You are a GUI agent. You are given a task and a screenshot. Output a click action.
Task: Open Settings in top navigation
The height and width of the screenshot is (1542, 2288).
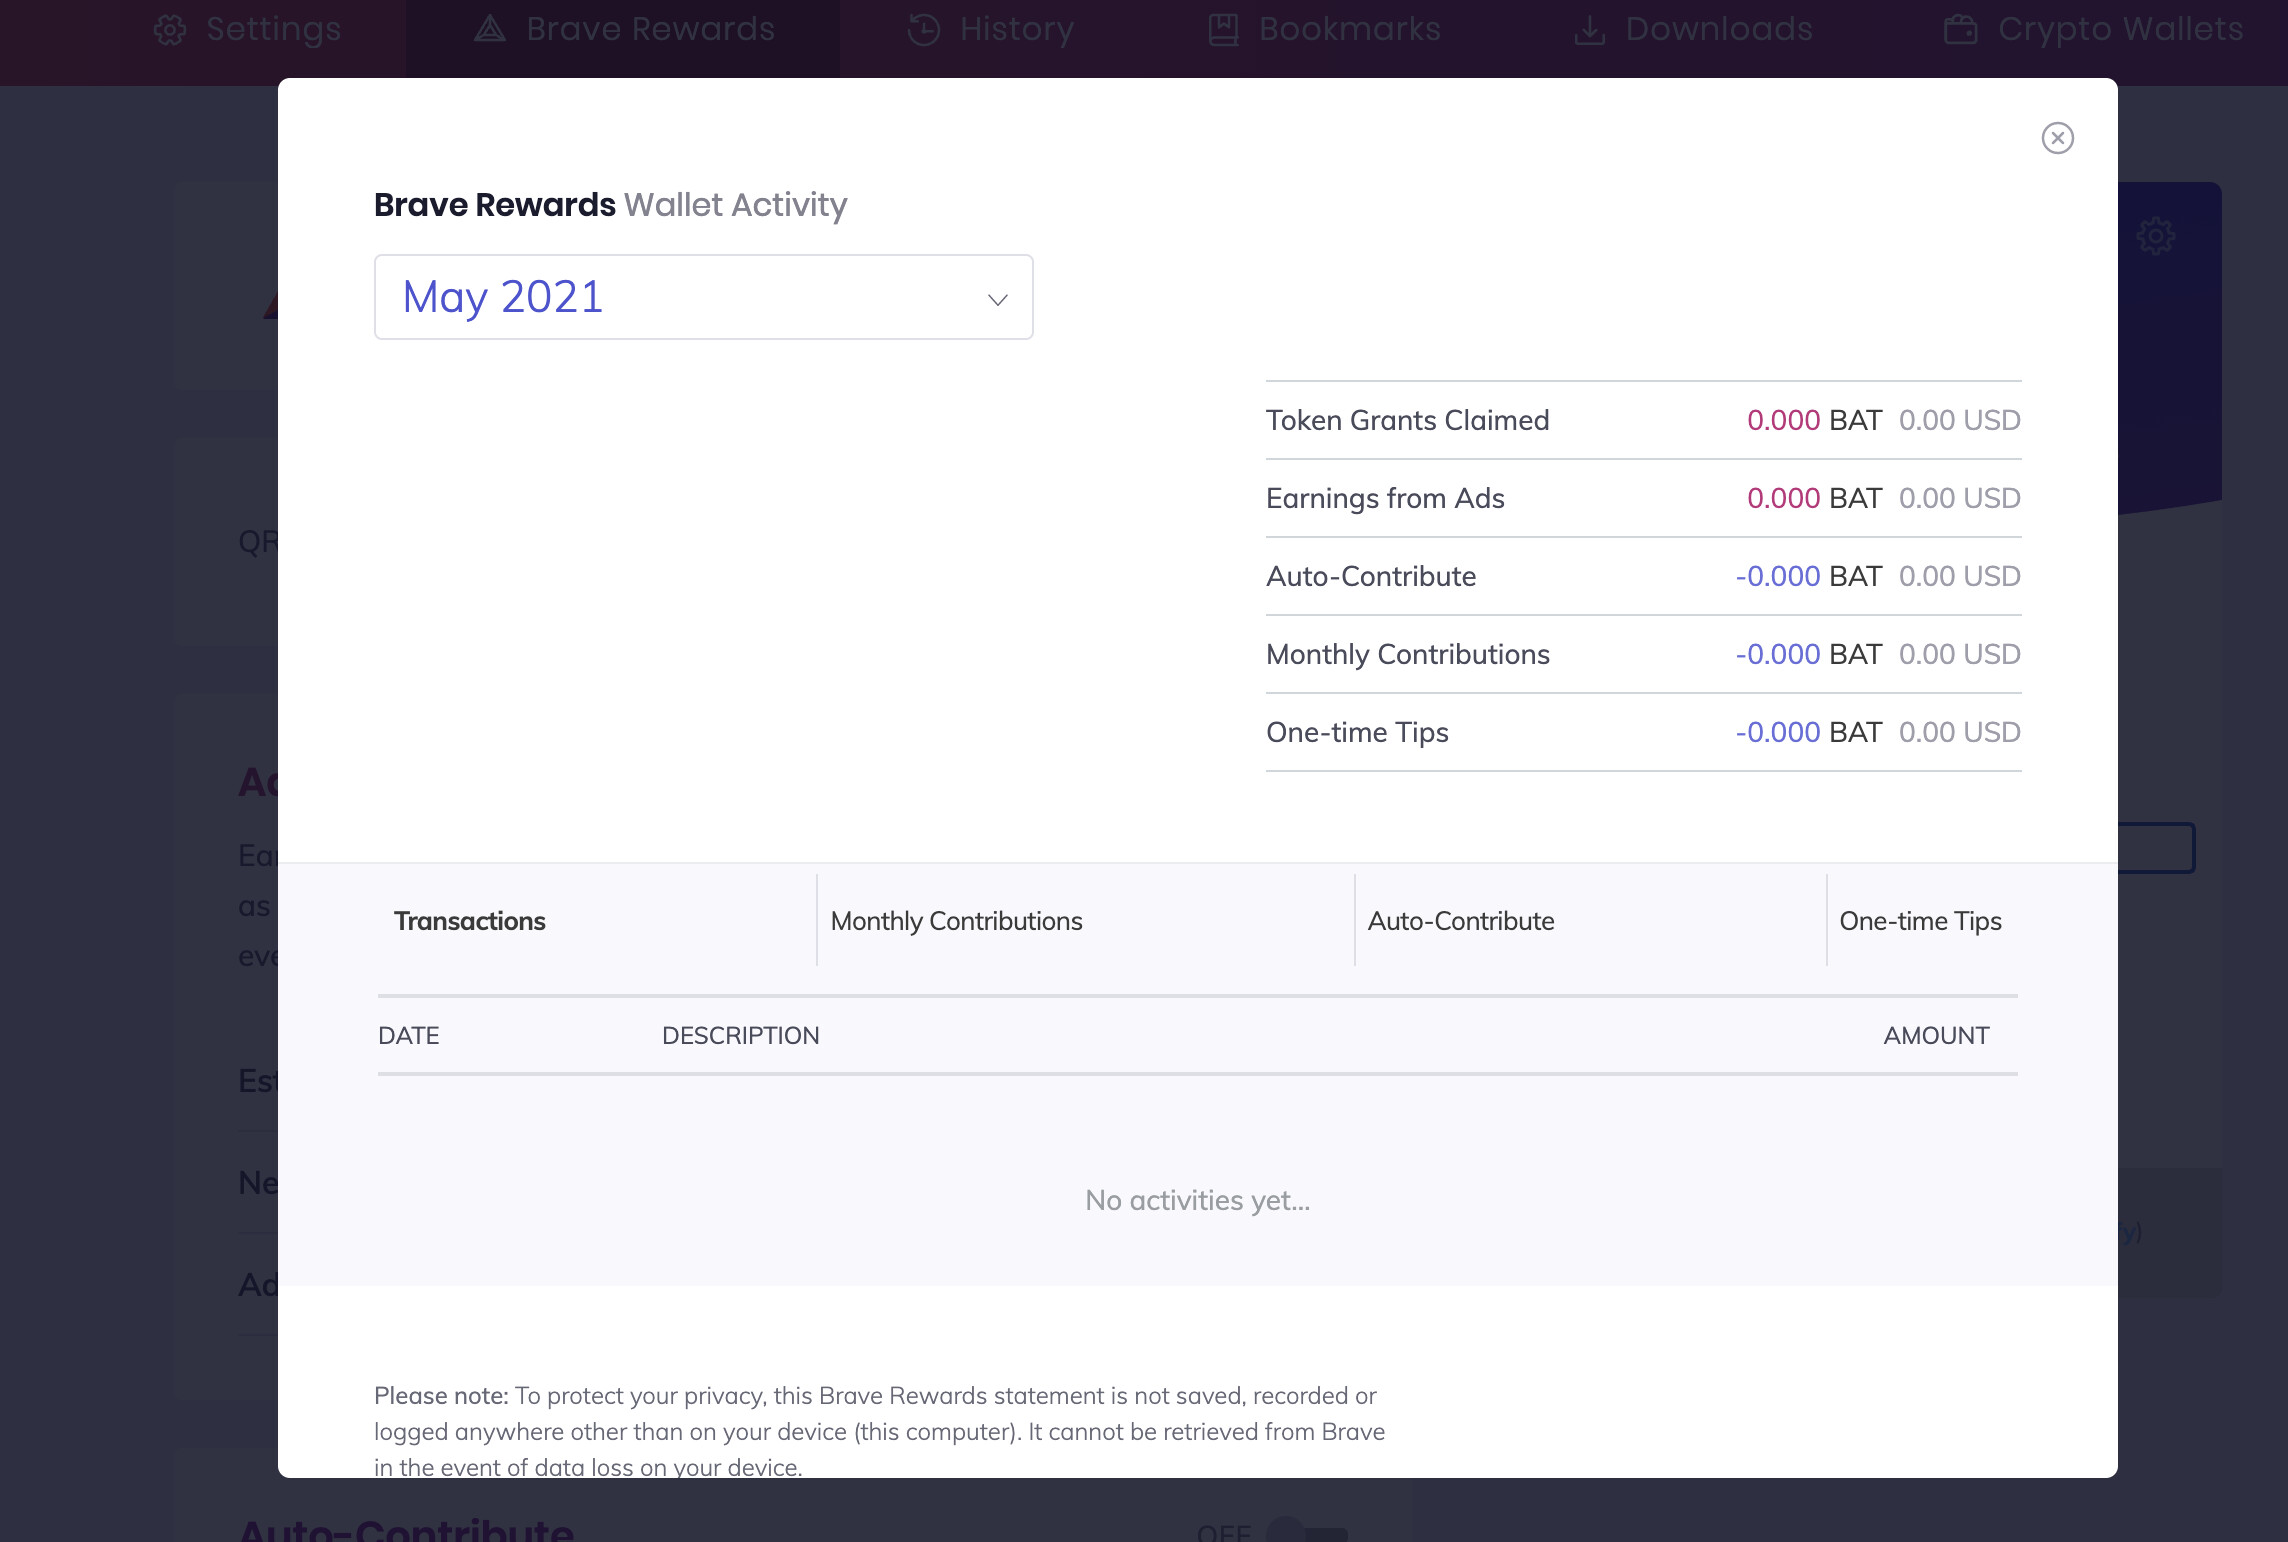point(247,29)
